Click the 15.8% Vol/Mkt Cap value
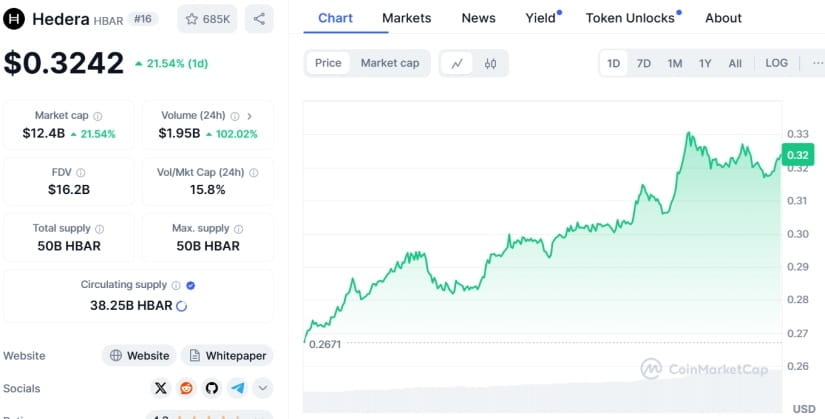 point(207,189)
